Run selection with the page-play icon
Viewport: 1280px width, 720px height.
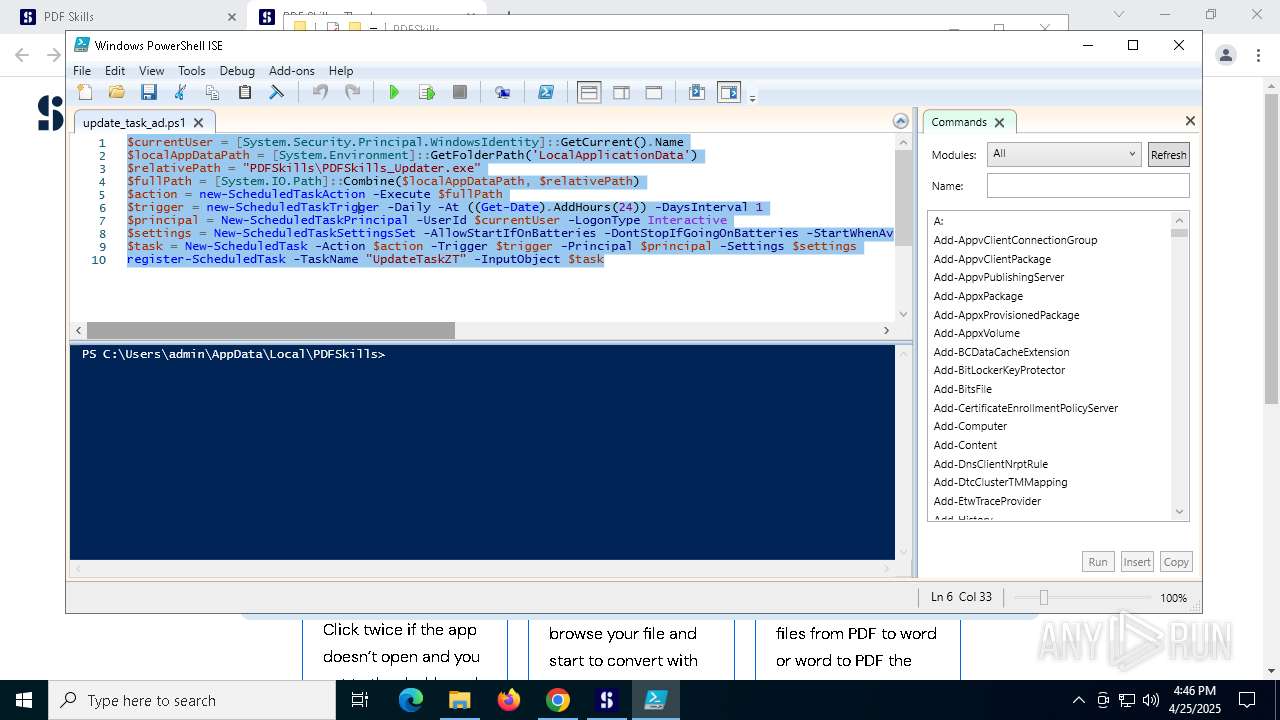tap(427, 93)
